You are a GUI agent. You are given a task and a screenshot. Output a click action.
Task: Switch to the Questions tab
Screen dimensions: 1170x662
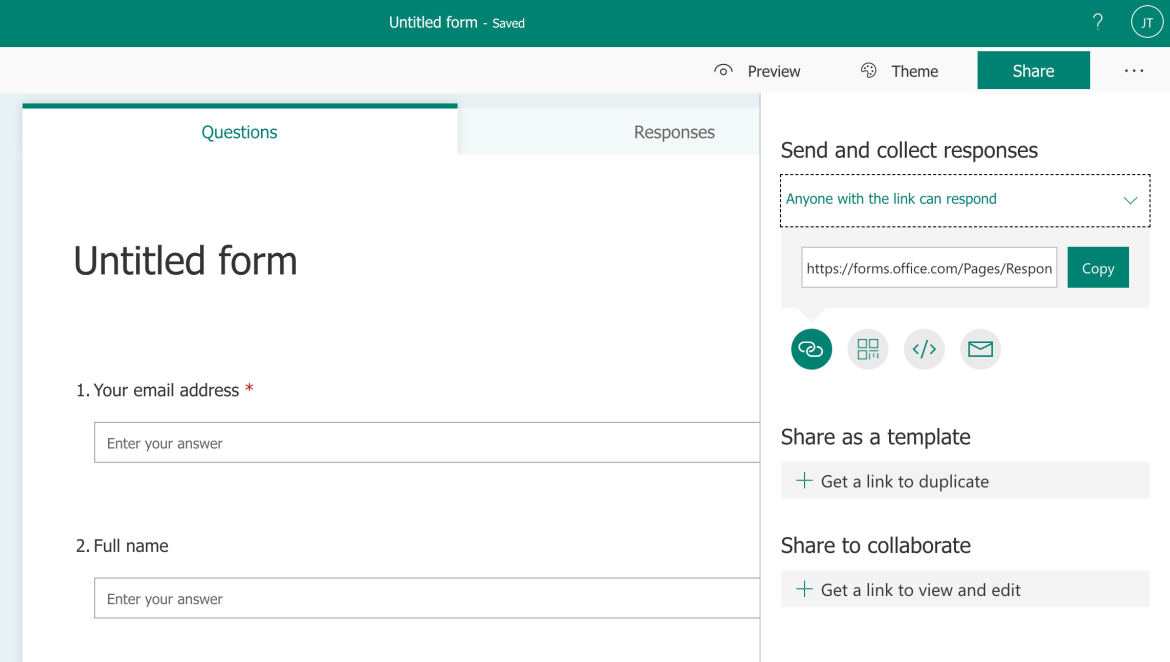point(239,132)
